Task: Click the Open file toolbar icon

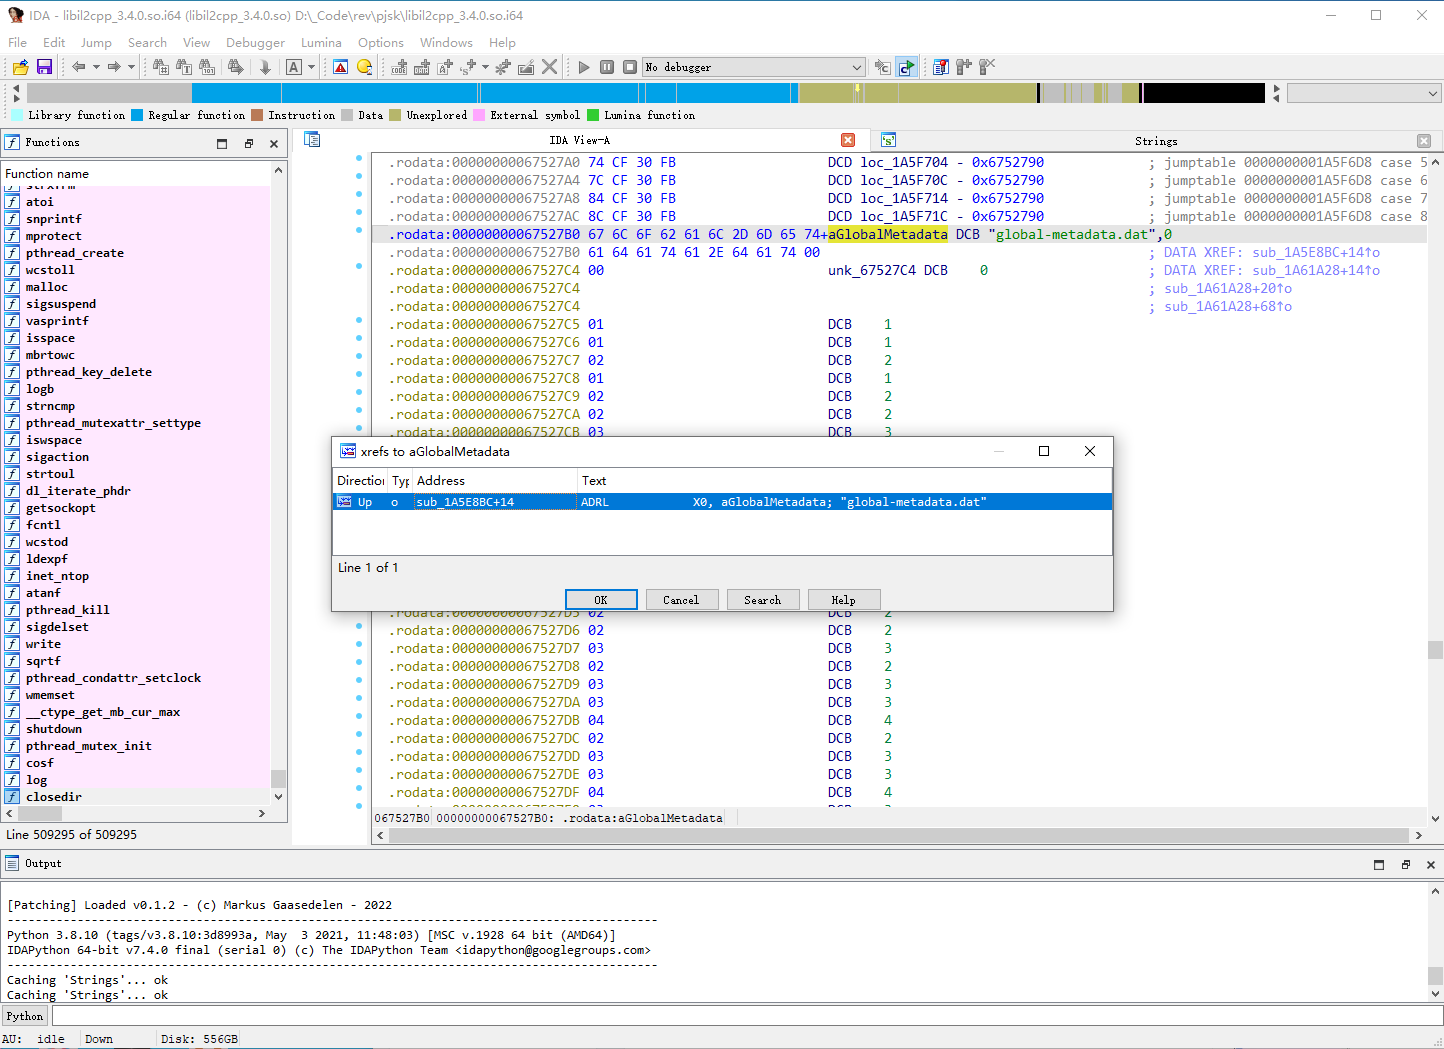Action: 20,67
